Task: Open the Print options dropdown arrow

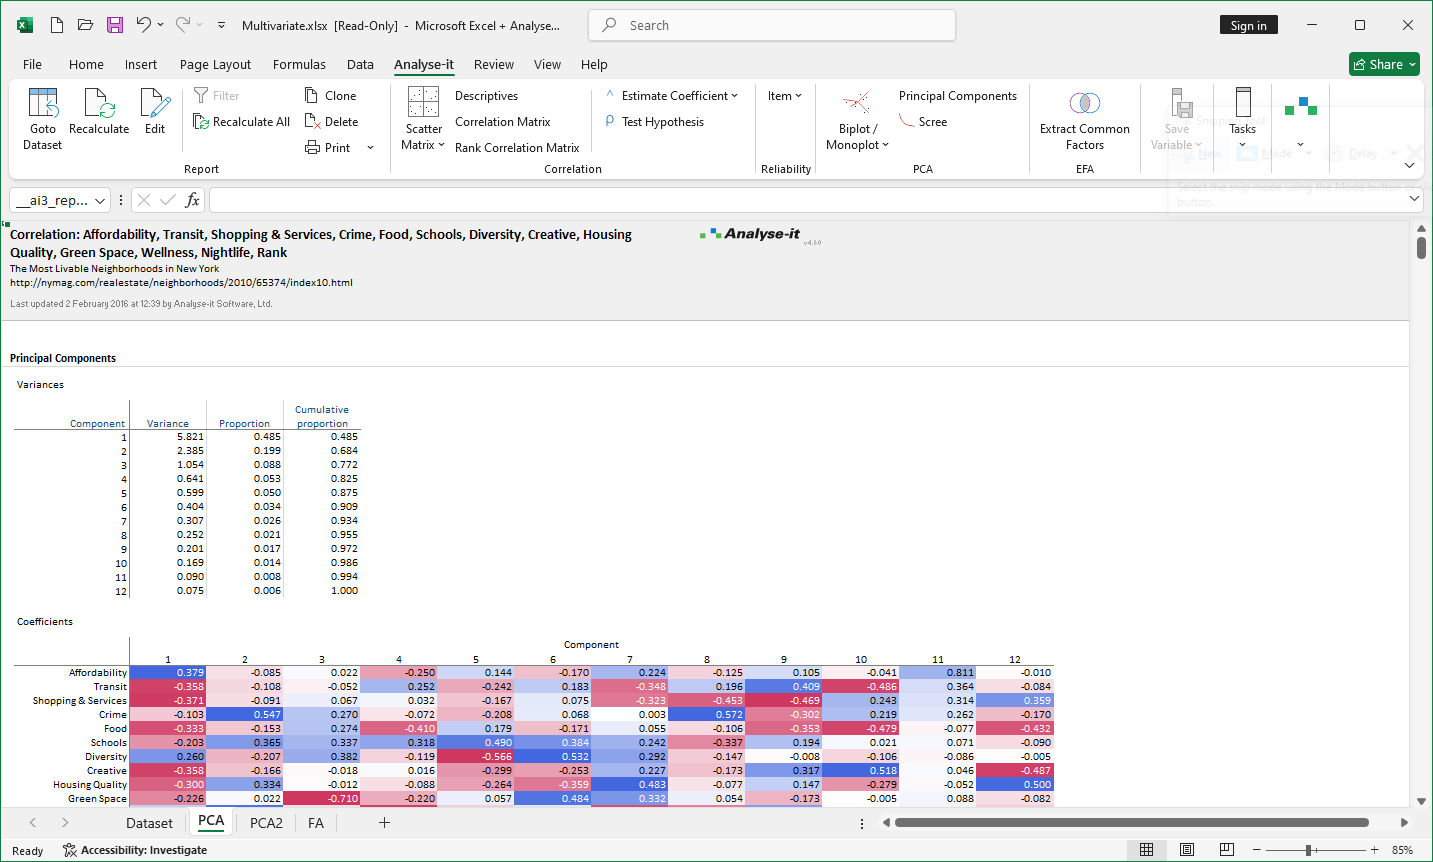Action: click(x=371, y=148)
